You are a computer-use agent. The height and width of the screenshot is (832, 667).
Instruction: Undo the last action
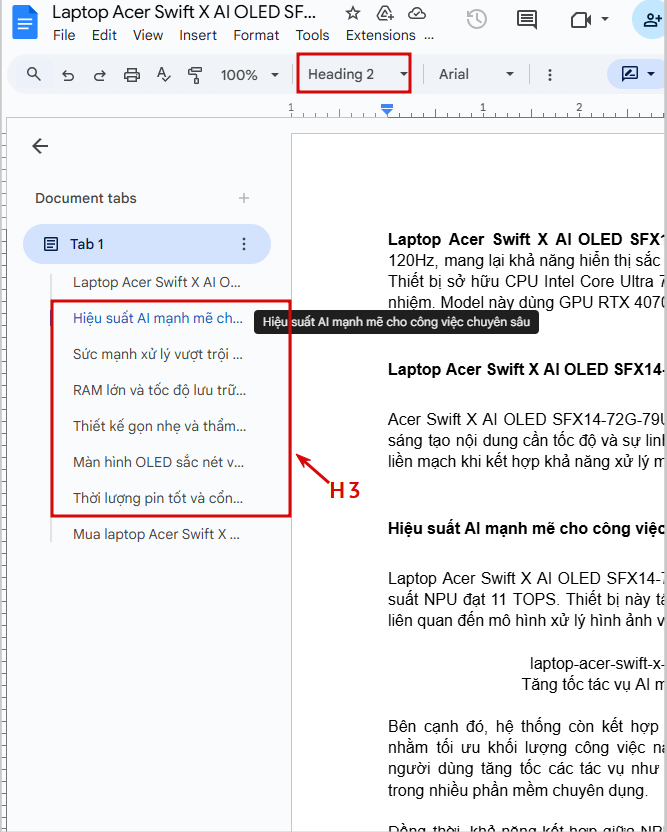pyautogui.click(x=68, y=75)
